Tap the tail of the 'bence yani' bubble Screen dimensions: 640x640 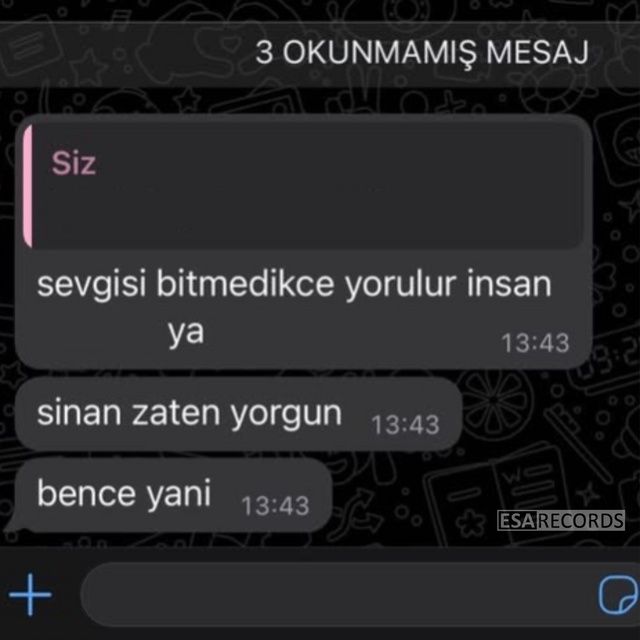(x=14, y=526)
